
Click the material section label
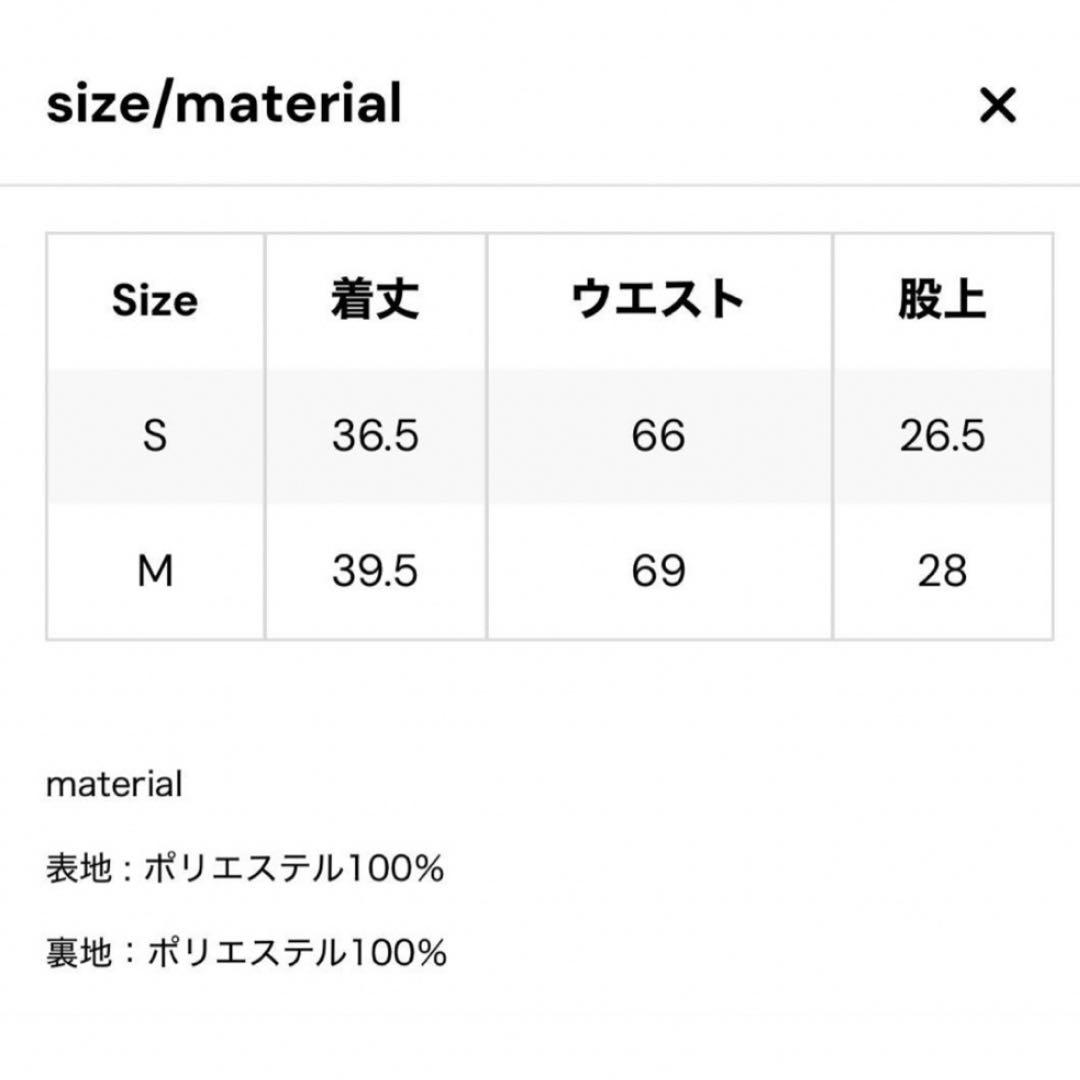[x=112, y=785]
